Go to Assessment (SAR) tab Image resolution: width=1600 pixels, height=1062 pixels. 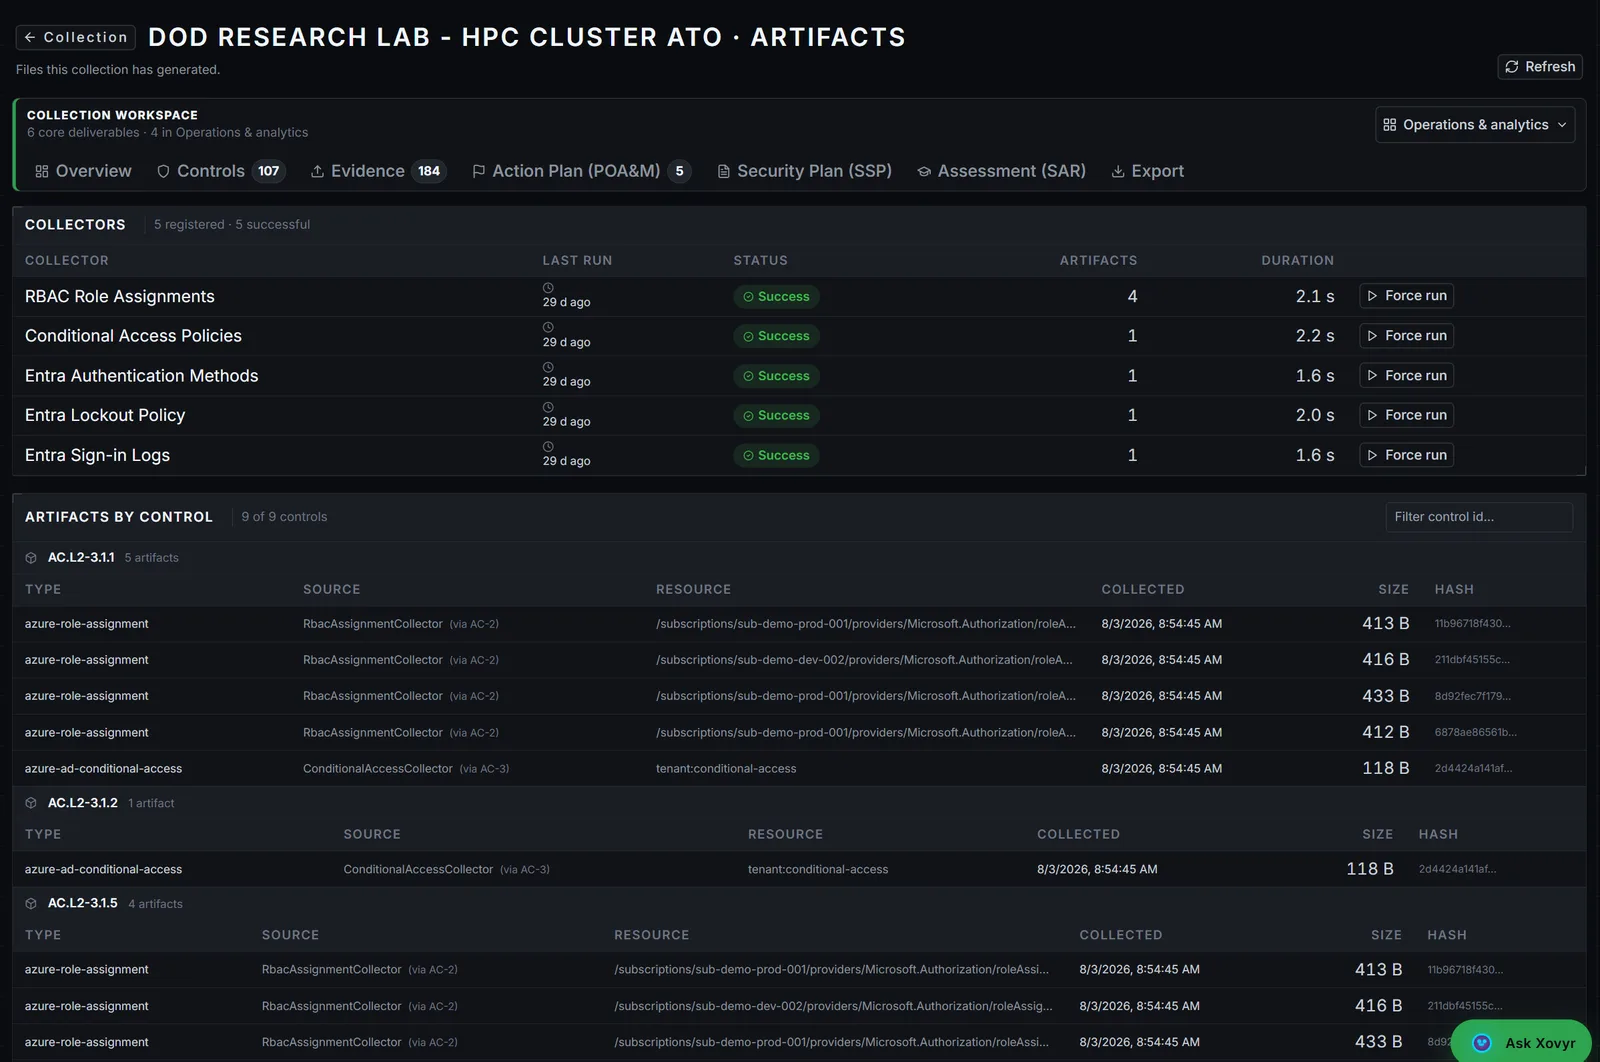(x=1002, y=171)
